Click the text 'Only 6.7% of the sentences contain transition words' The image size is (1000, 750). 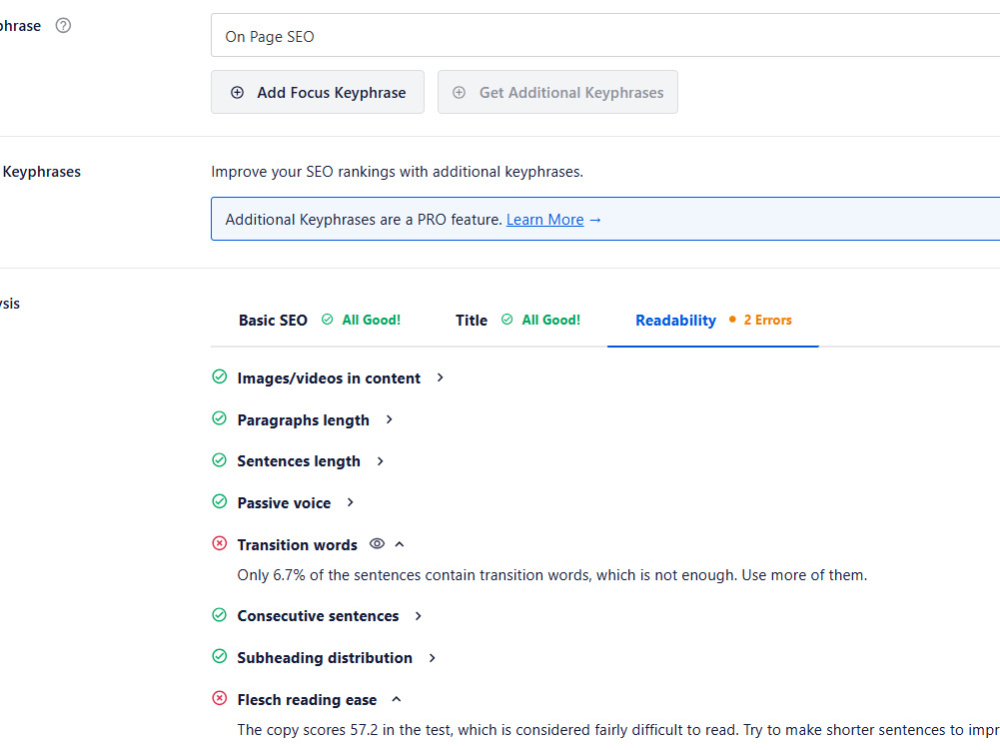coord(415,575)
